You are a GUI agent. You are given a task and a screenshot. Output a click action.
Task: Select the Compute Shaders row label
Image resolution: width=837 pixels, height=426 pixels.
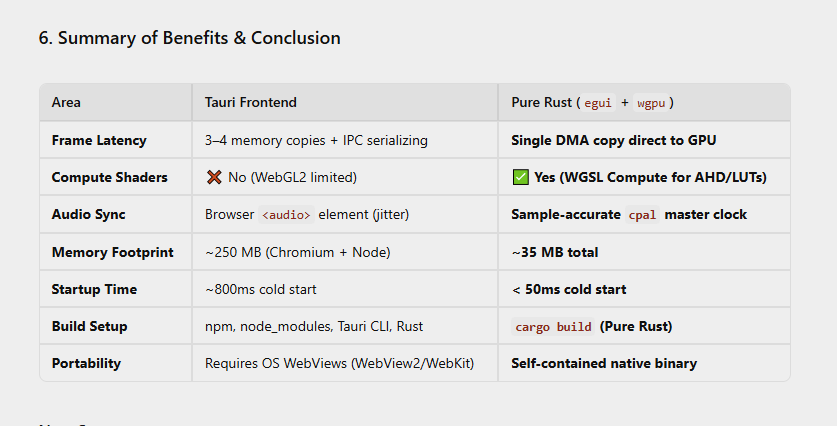[x=109, y=177]
